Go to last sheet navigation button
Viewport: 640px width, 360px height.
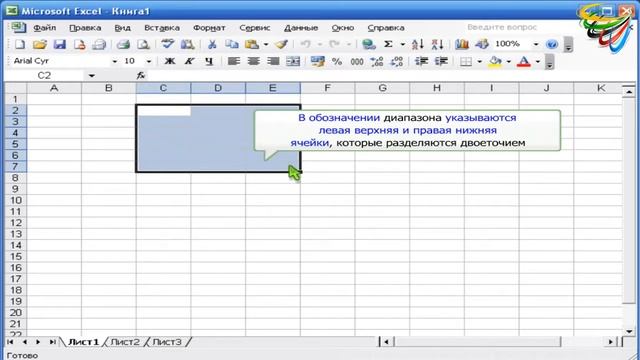tap(53, 342)
